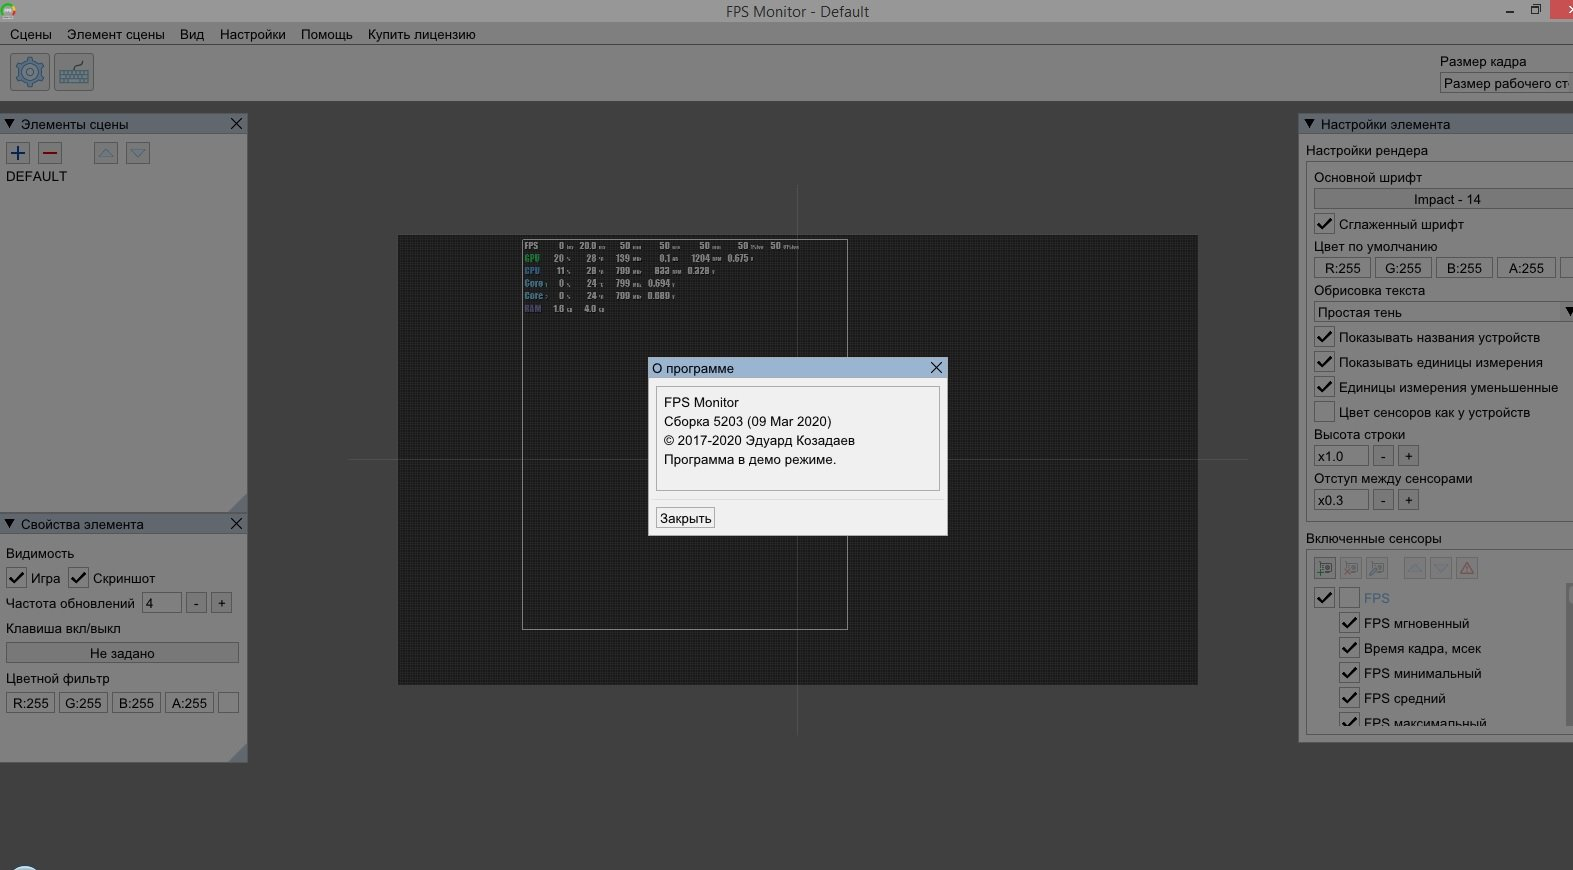Open settings via the gear icon
This screenshot has width=1573, height=870.
coord(30,72)
